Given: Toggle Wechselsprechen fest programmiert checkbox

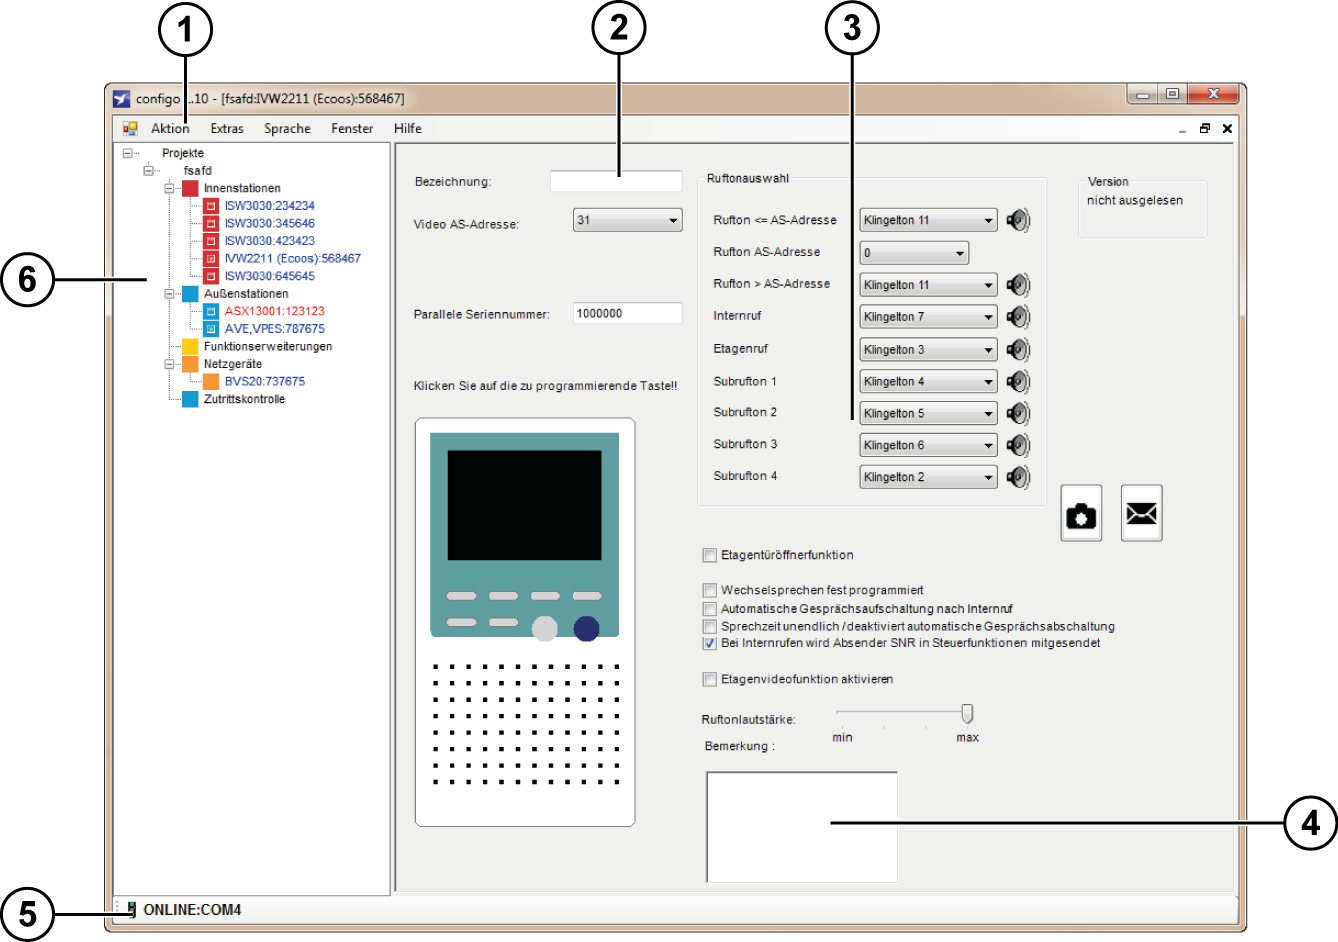Looking at the screenshot, I should tap(710, 591).
